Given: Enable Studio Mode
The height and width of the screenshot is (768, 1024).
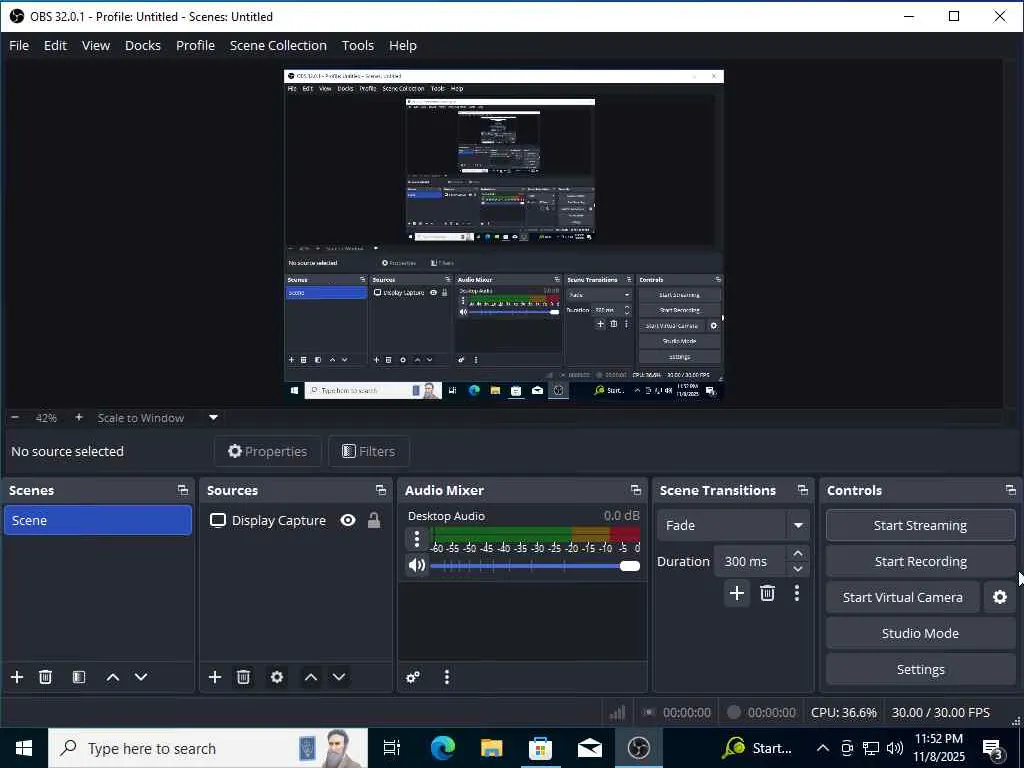Looking at the screenshot, I should pyautogui.click(x=920, y=633).
